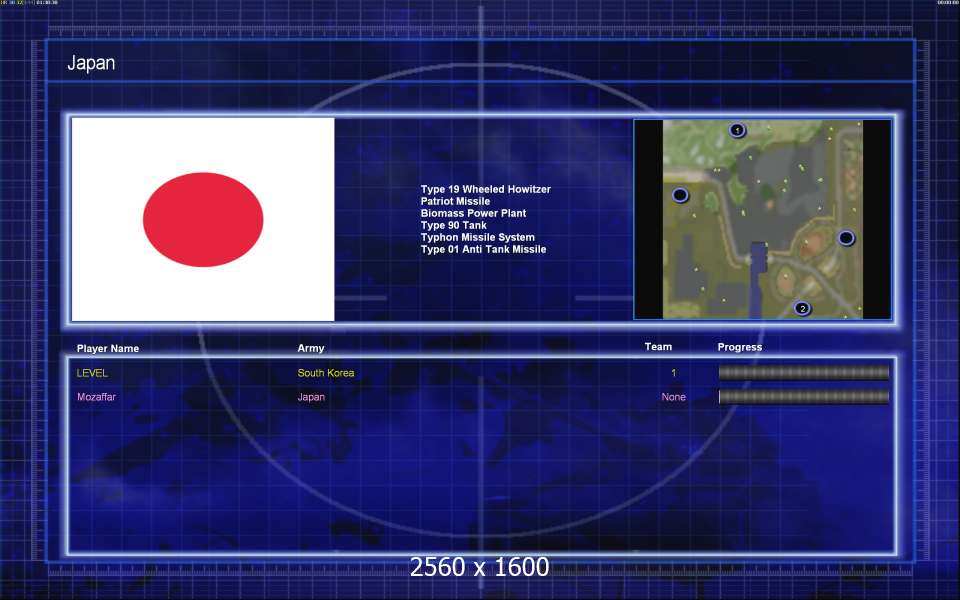Click Mozaffar player's progress bar
The height and width of the screenshot is (600, 960).
coord(804,397)
